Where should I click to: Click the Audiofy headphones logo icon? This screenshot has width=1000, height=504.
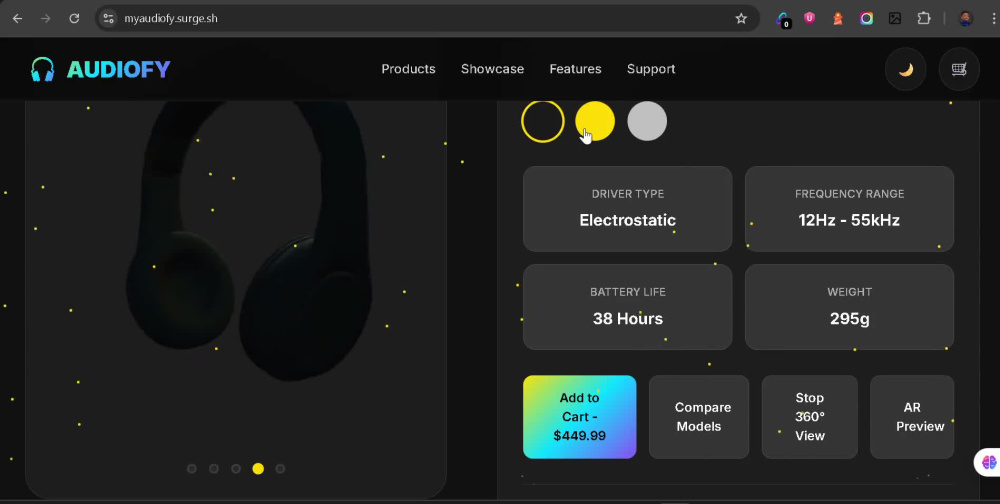[43, 69]
